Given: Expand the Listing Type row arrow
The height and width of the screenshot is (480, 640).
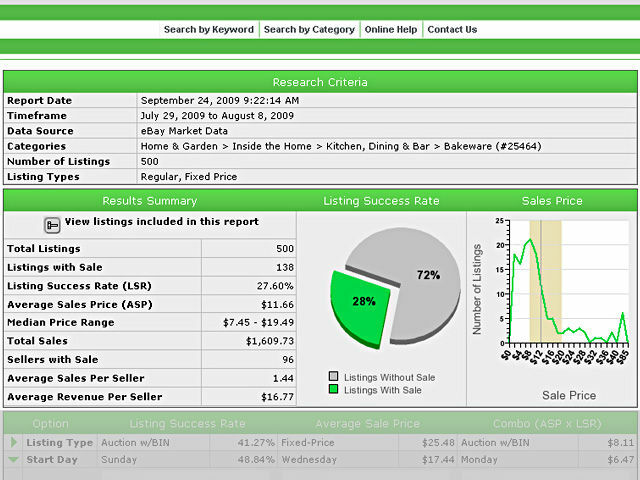Looking at the screenshot, I should [13, 442].
